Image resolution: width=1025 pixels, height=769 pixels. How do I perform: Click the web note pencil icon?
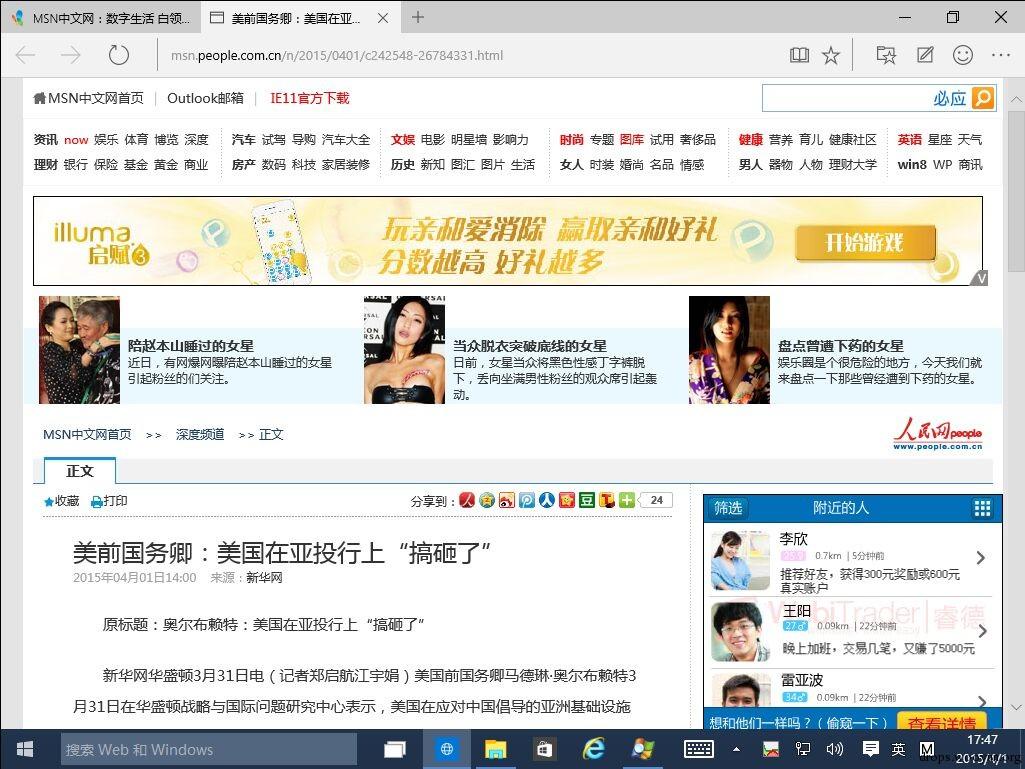click(925, 56)
